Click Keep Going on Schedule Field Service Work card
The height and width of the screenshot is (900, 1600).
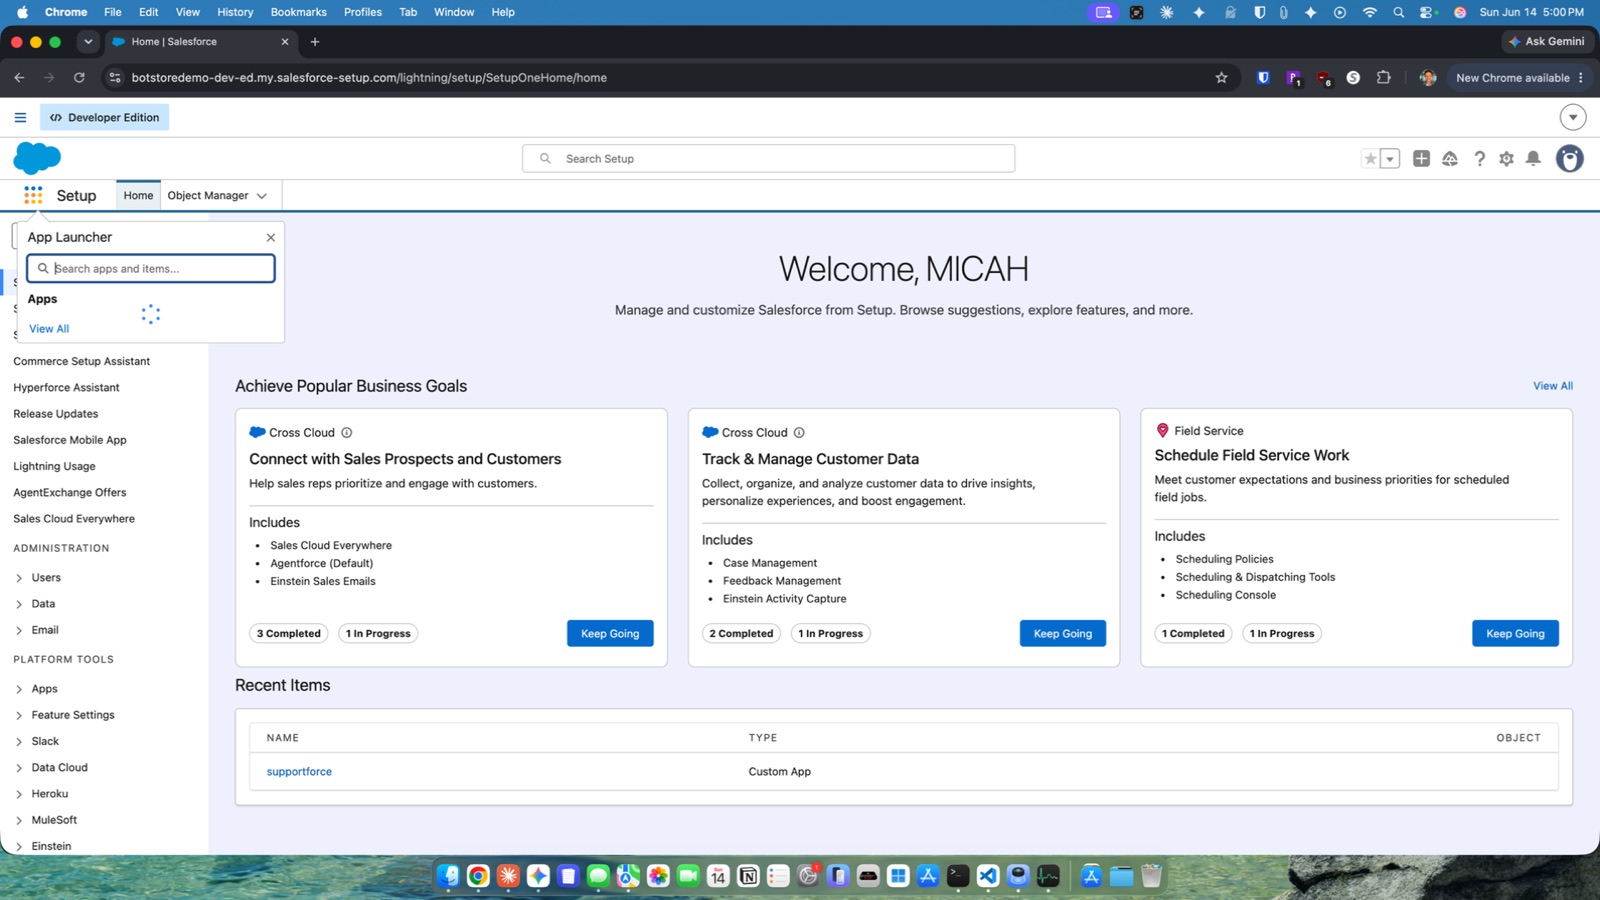pyautogui.click(x=1515, y=634)
